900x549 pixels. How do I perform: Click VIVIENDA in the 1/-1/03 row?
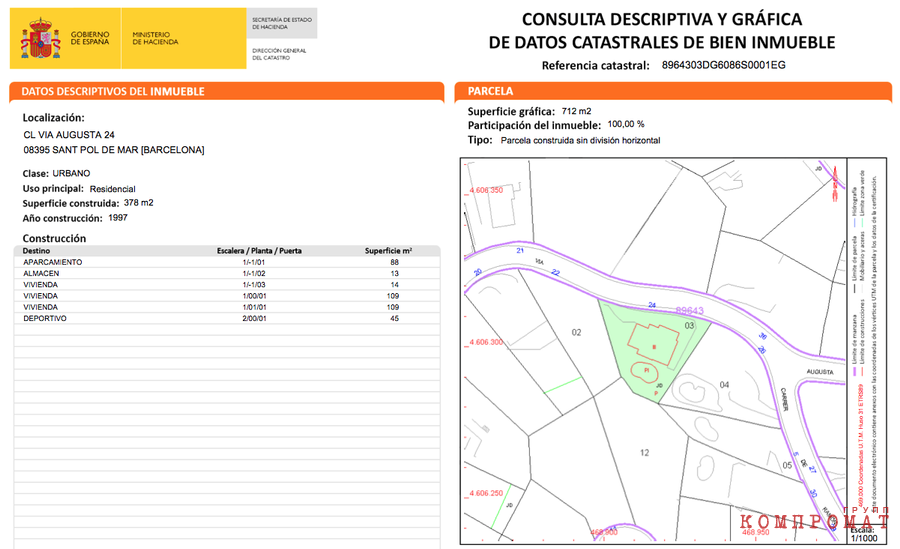pyautogui.click(x=40, y=285)
